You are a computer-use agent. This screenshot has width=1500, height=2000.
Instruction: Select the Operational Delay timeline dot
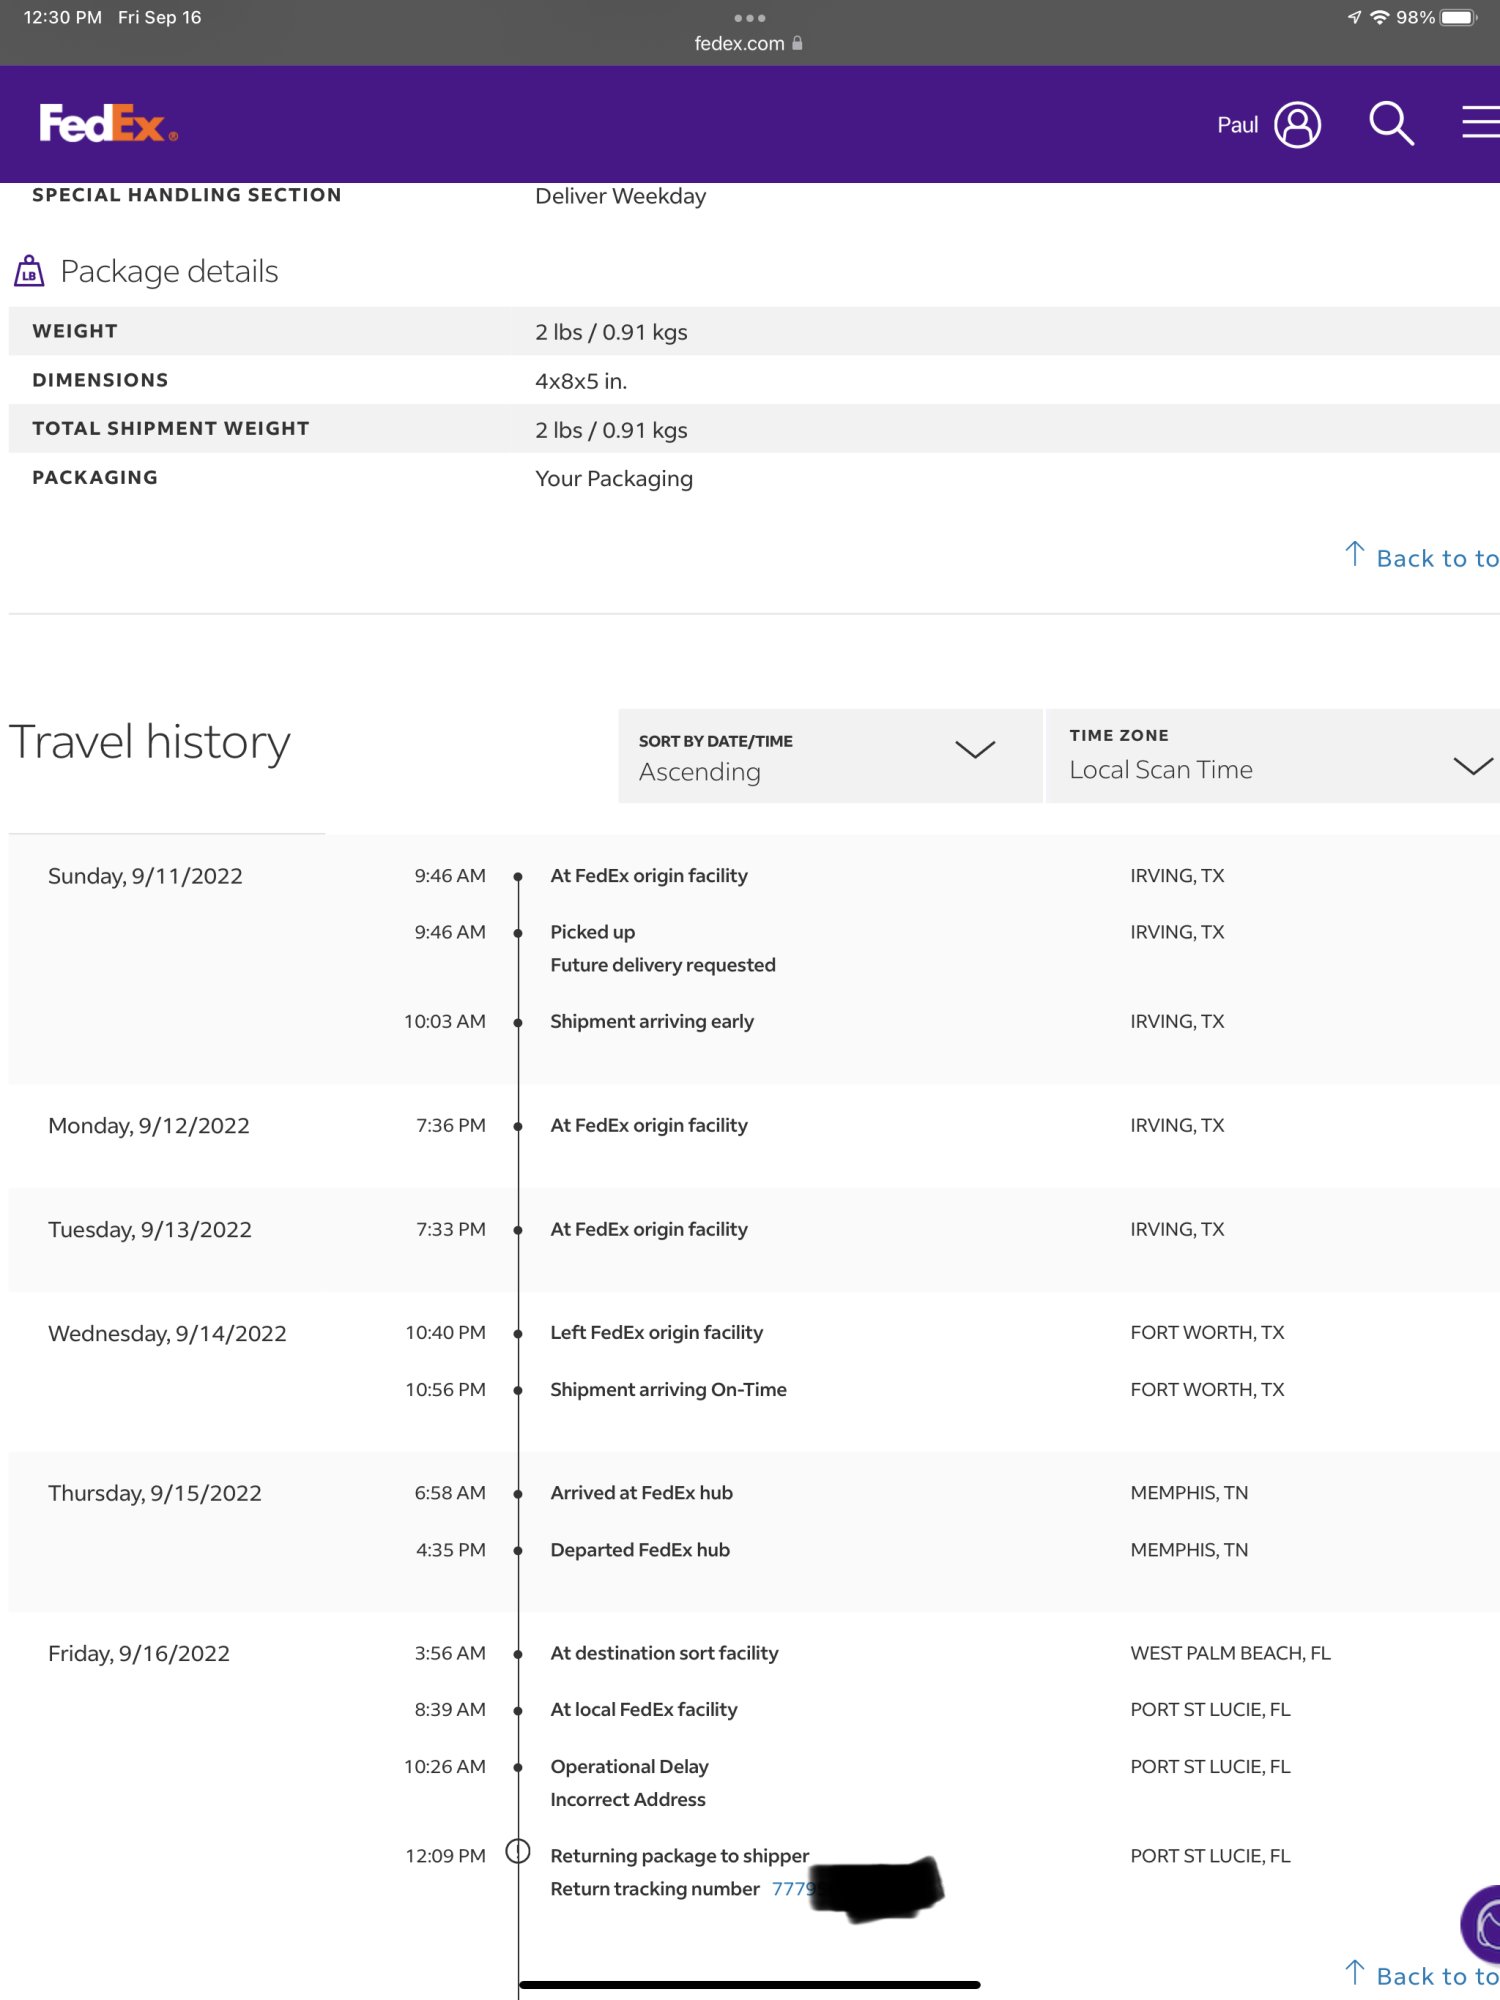pos(518,1768)
